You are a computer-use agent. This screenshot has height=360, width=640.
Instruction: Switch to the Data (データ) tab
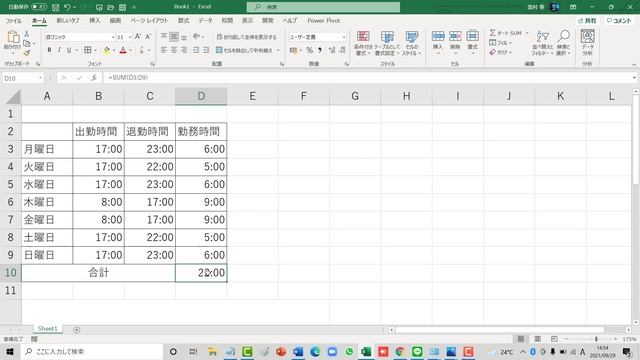205,21
